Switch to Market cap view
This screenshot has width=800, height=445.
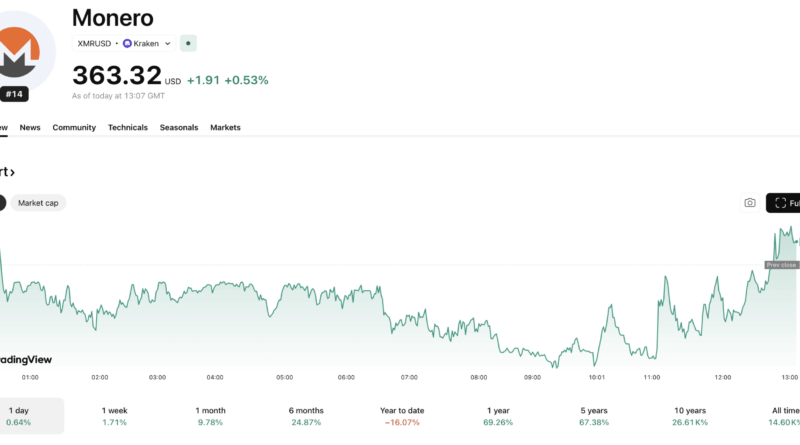point(38,203)
